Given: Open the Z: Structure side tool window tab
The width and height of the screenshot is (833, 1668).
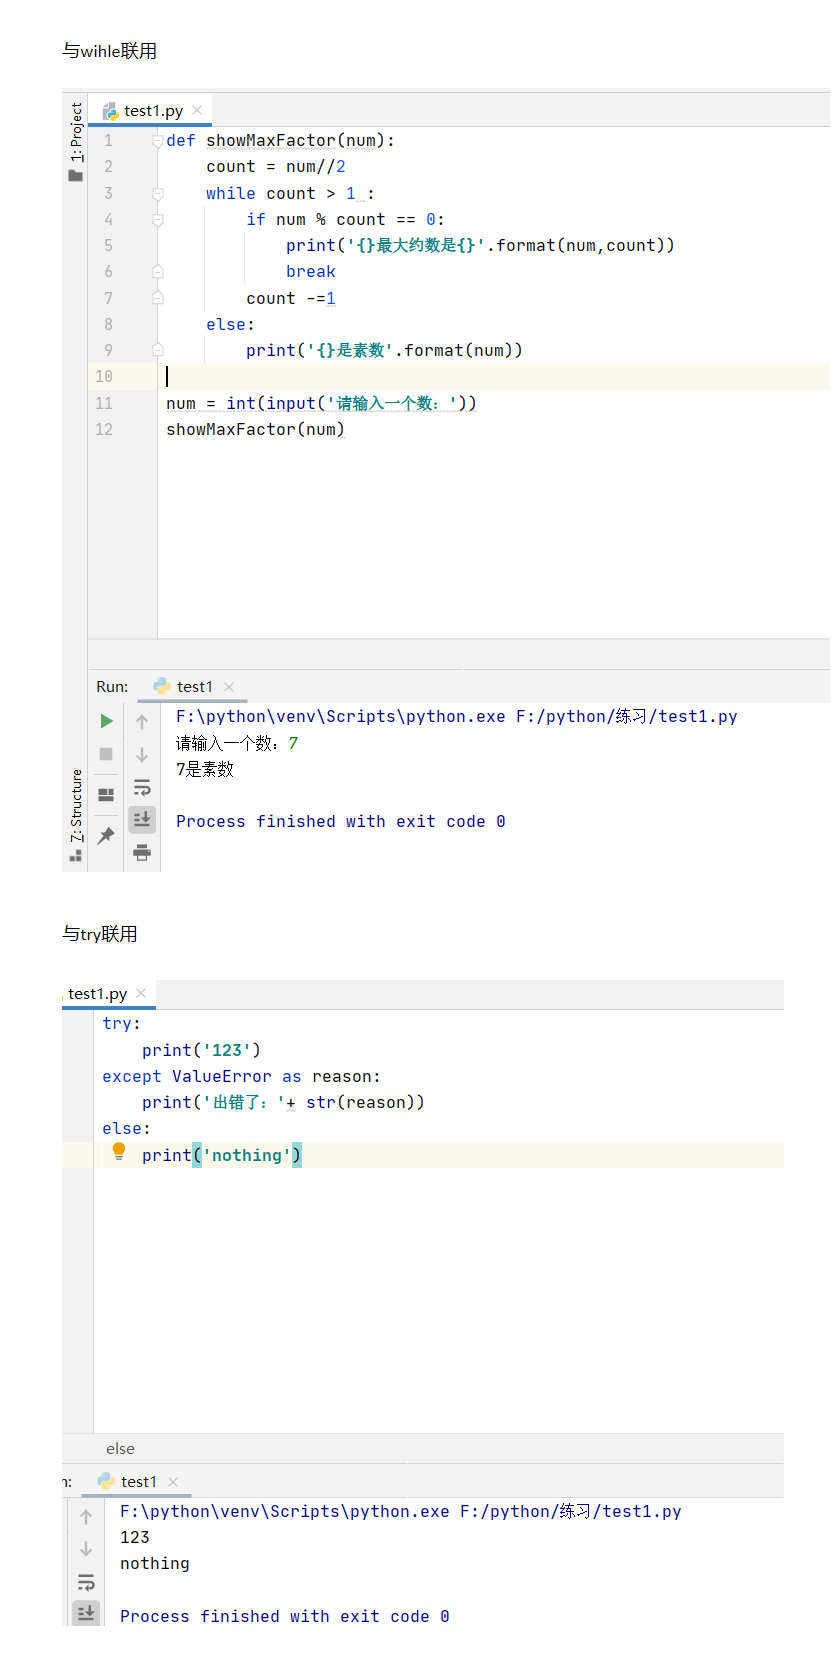Looking at the screenshot, I should (76, 806).
